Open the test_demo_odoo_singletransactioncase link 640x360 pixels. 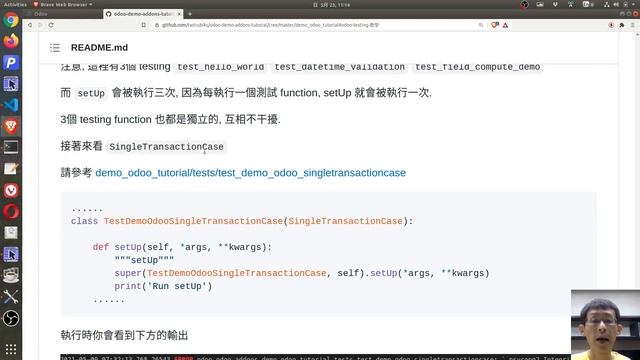(x=251, y=173)
